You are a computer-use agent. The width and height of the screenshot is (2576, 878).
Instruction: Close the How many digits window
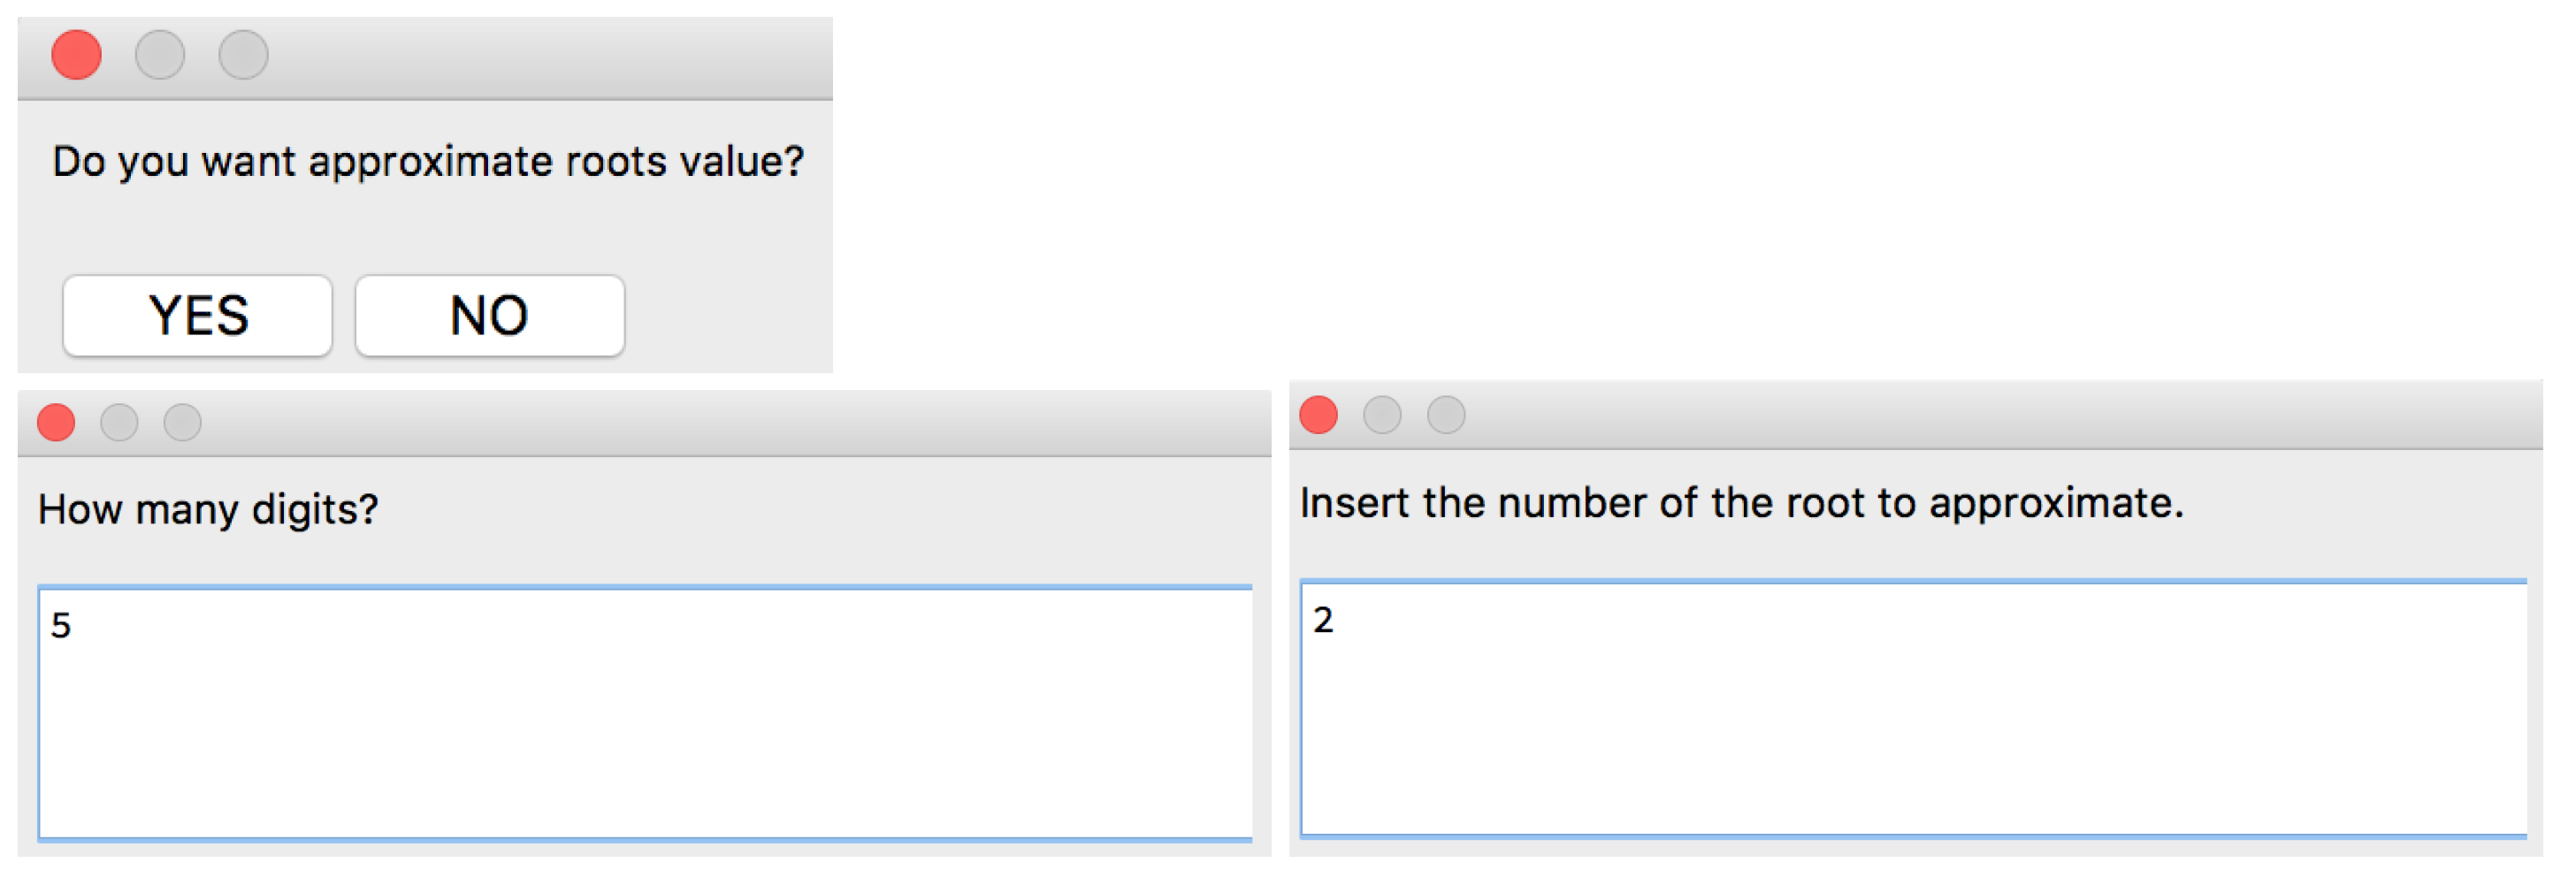tap(56, 423)
